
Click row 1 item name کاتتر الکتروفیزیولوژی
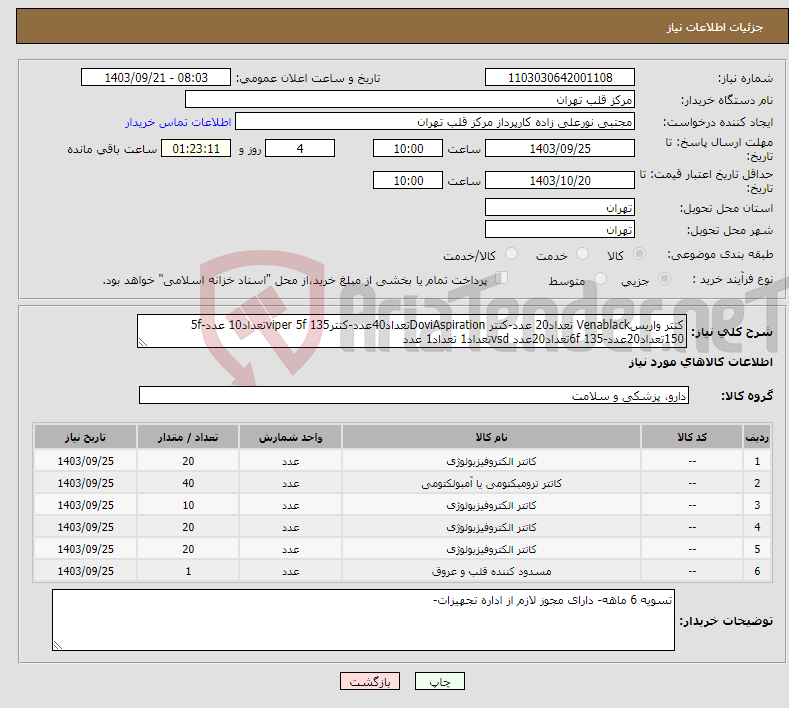coord(491,461)
